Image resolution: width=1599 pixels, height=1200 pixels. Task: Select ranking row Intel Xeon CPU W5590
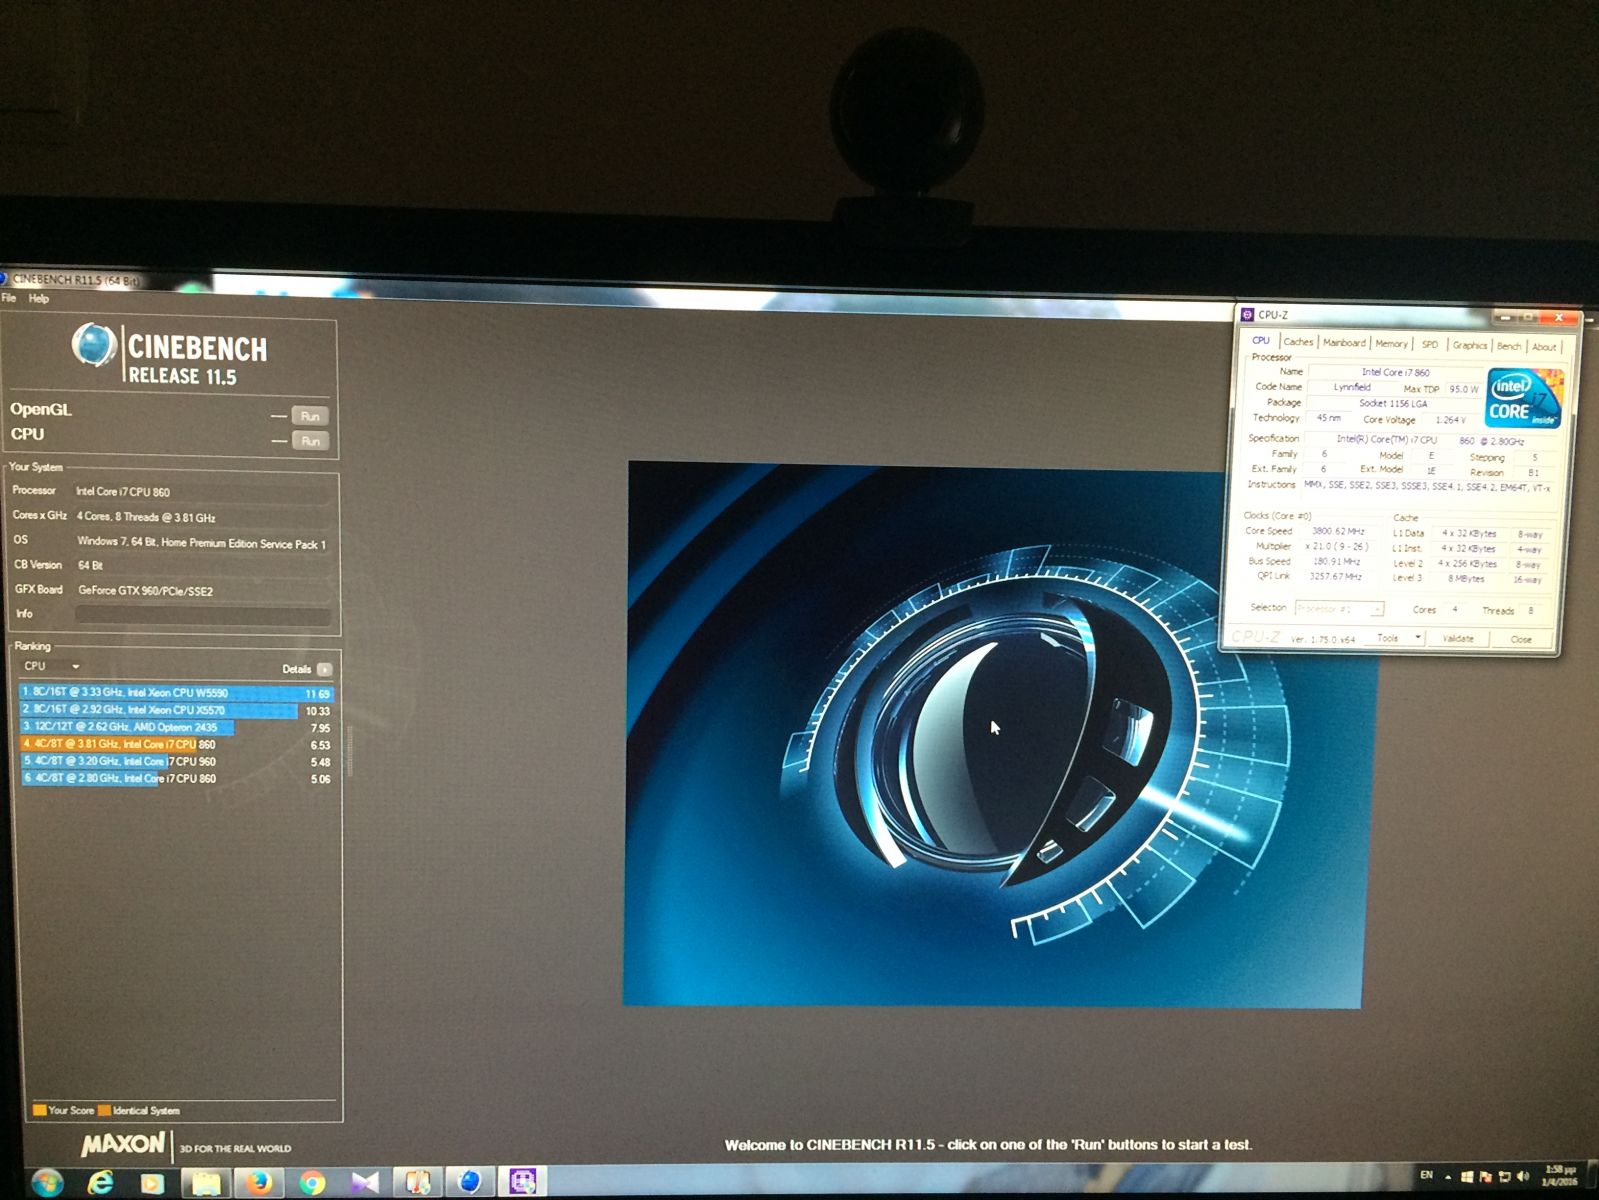tap(176, 693)
